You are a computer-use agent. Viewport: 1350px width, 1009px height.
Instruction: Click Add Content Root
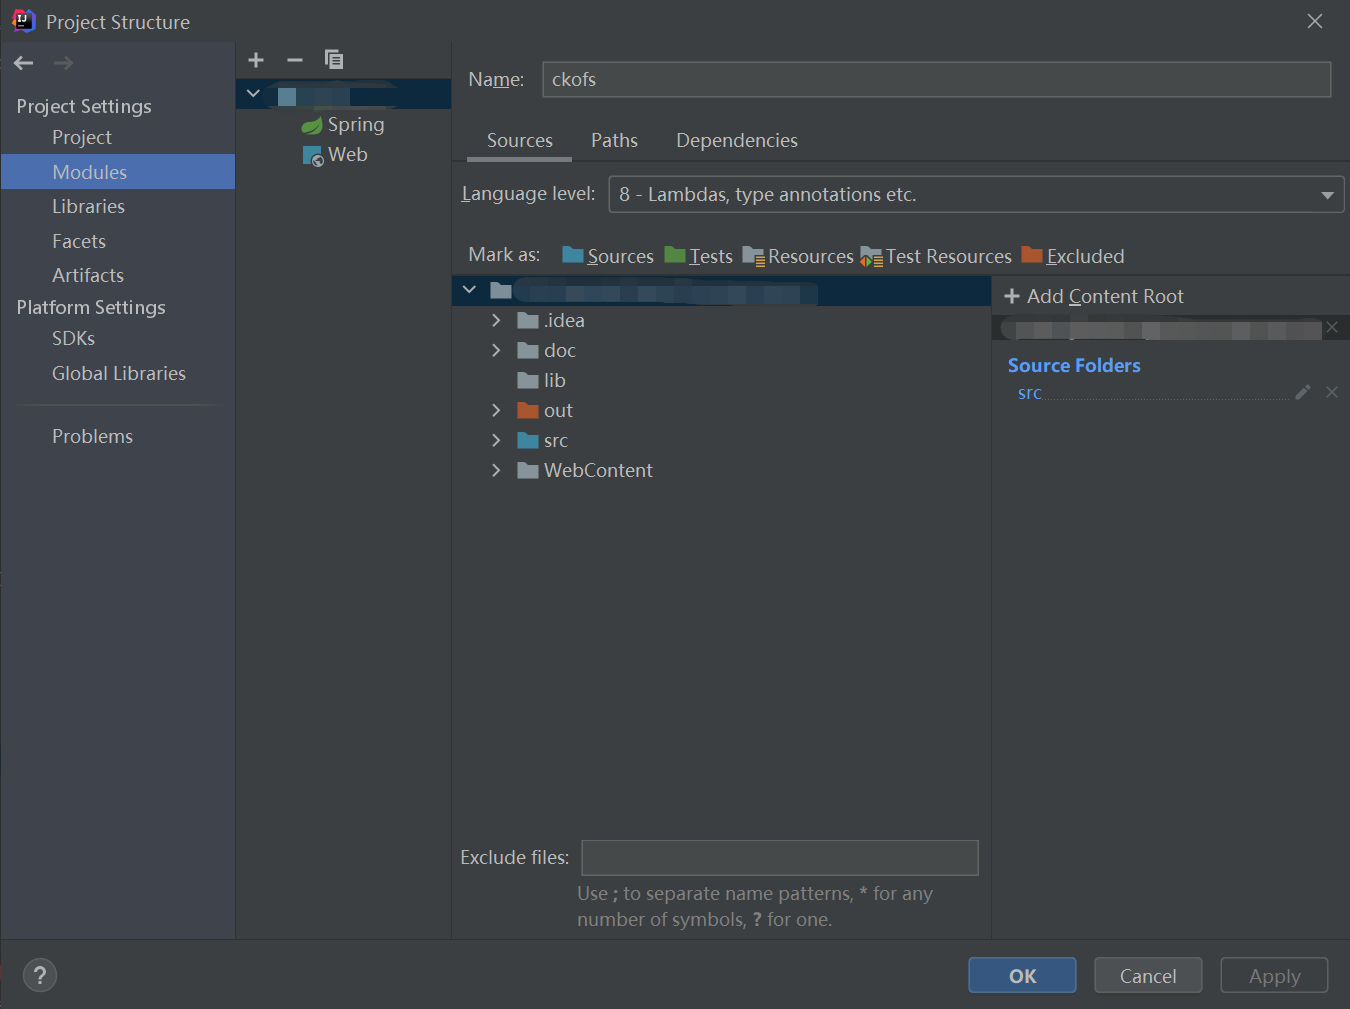pos(1093,297)
